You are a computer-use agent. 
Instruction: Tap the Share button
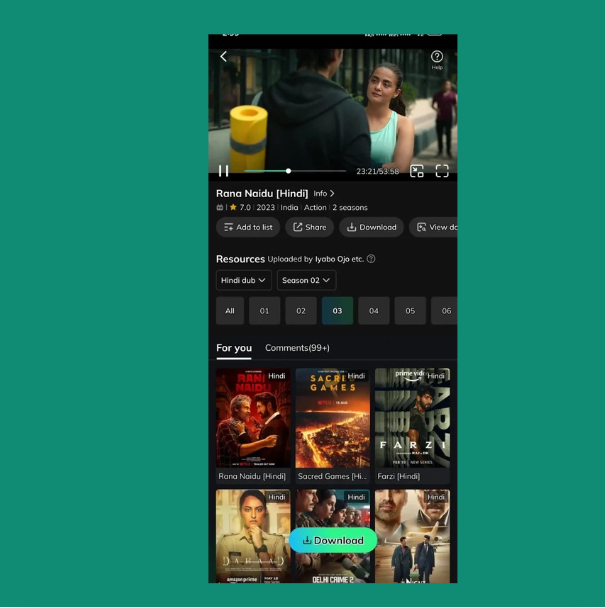(x=309, y=227)
